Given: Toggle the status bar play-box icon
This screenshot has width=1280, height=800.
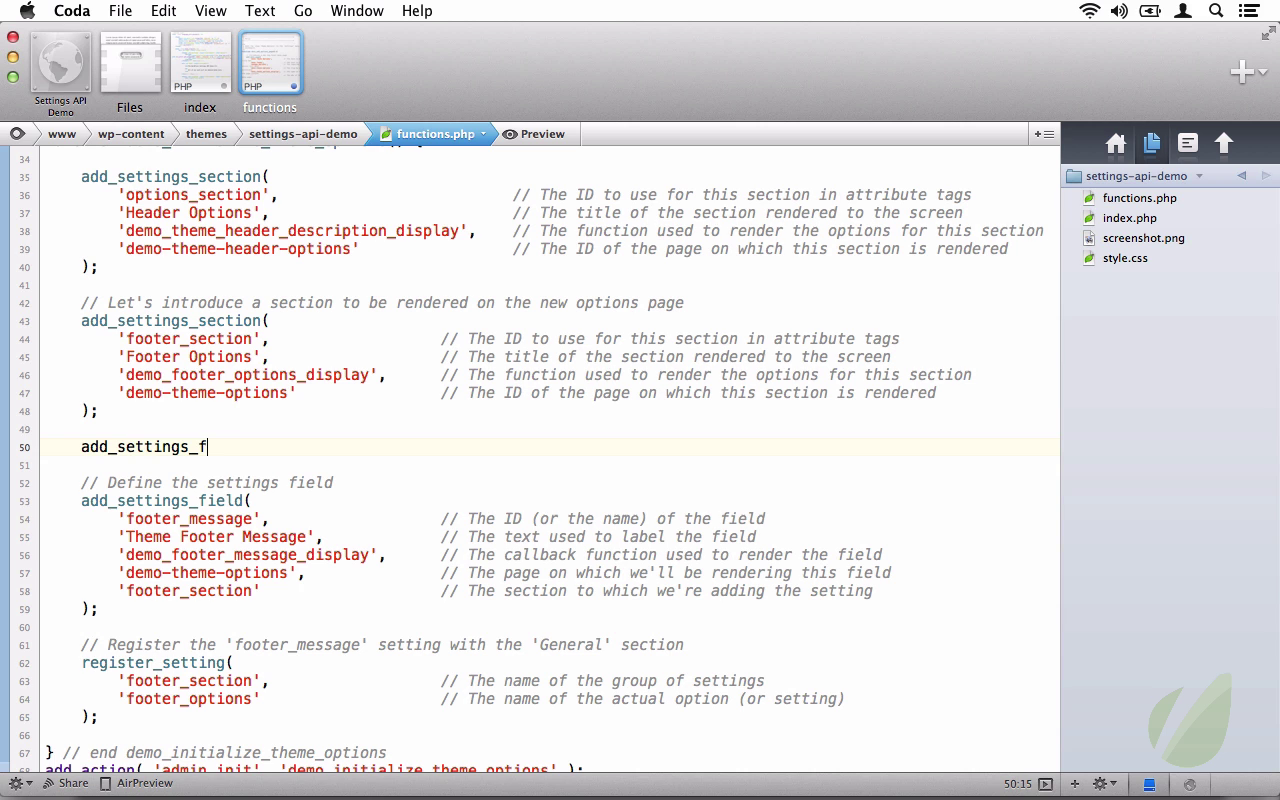Looking at the screenshot, I should point(1046,784).
